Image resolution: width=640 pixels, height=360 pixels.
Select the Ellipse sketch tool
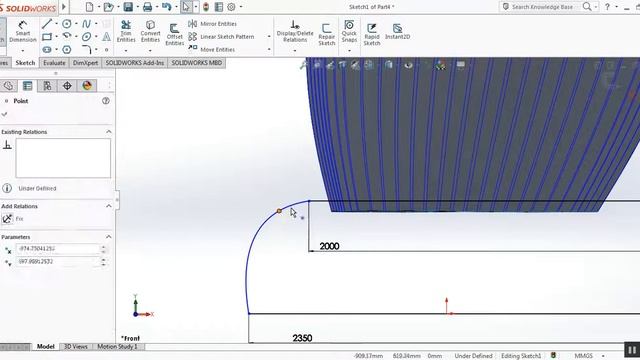pyautogui.click(x=86, y=37)
